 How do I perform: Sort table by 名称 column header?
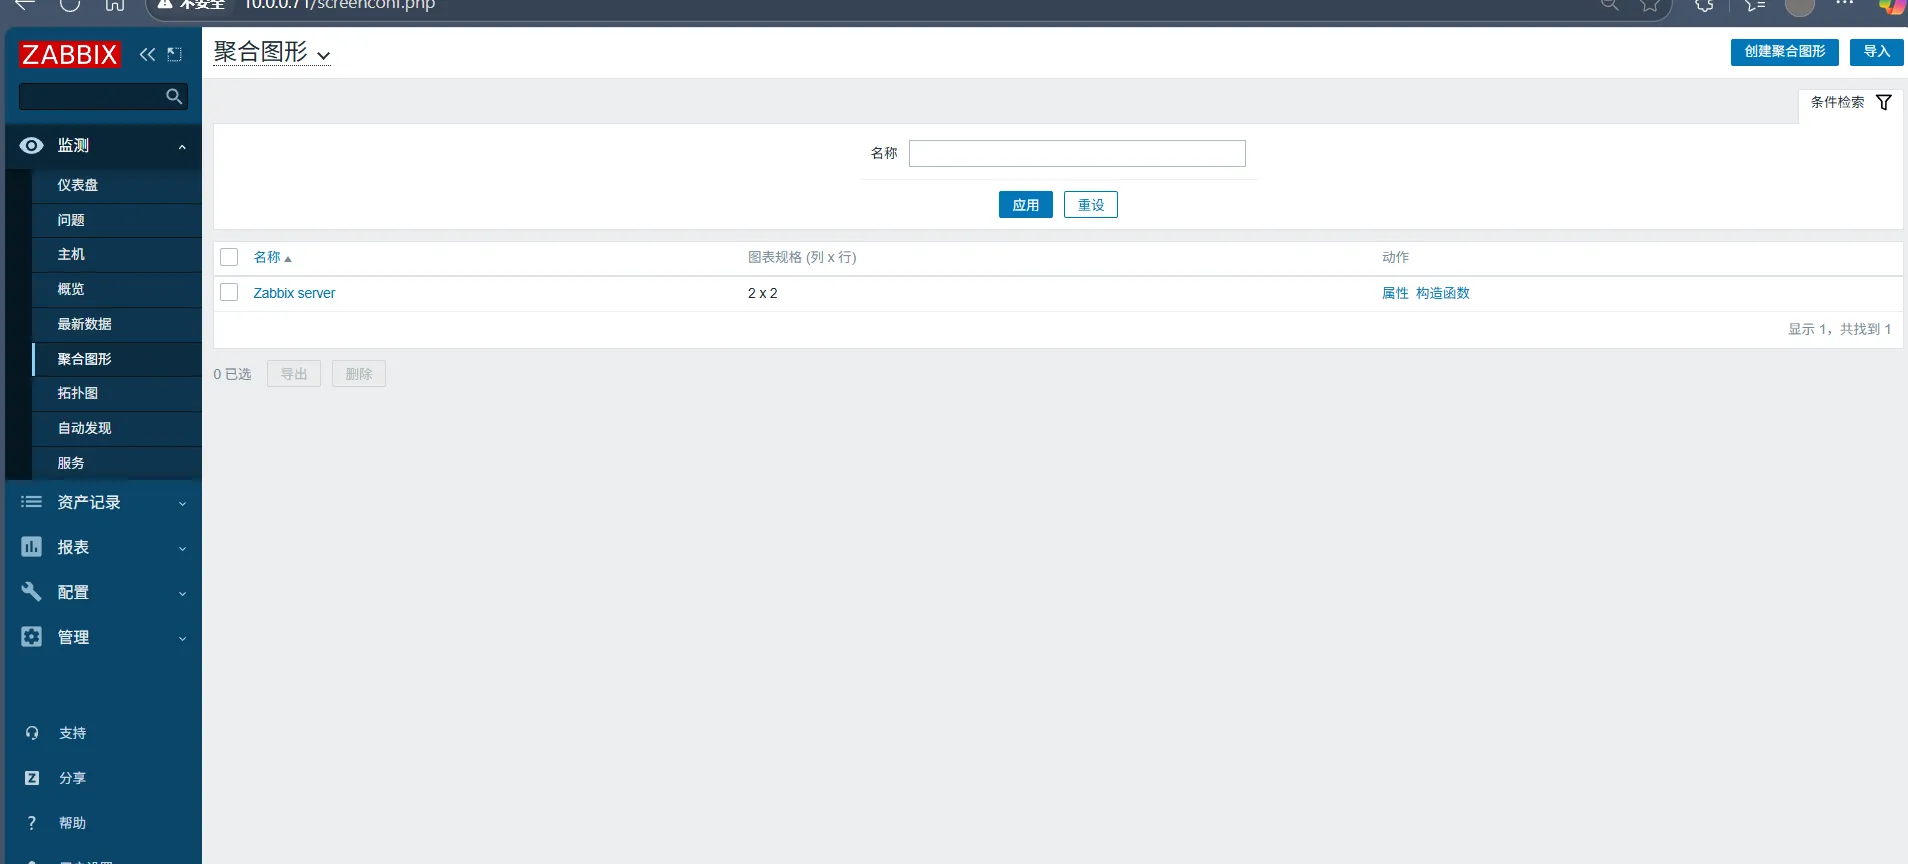tap(268, 258)
